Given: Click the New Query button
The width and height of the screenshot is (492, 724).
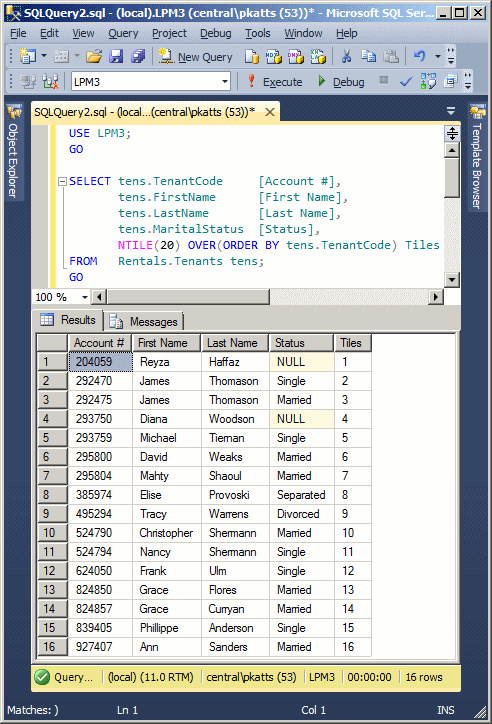Looking at the screenshot, I should 196,57.
